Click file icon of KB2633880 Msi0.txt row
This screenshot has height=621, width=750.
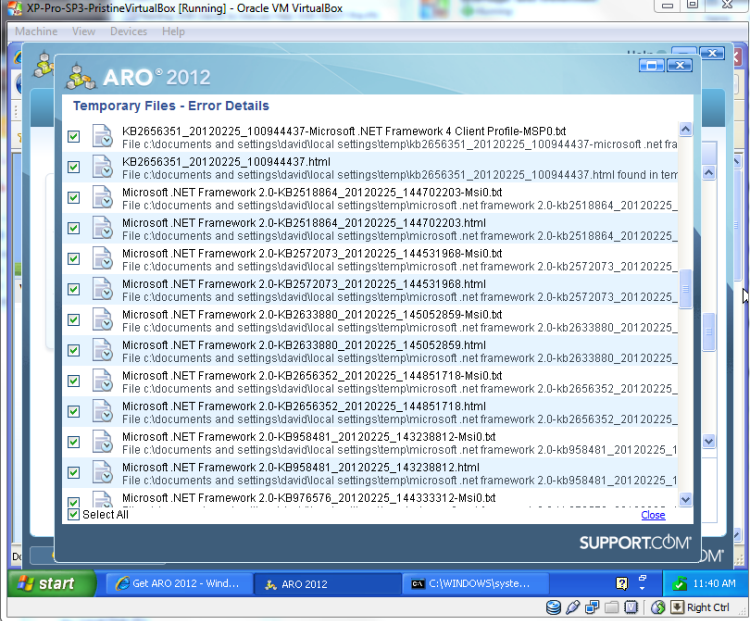tap(102, 320)
